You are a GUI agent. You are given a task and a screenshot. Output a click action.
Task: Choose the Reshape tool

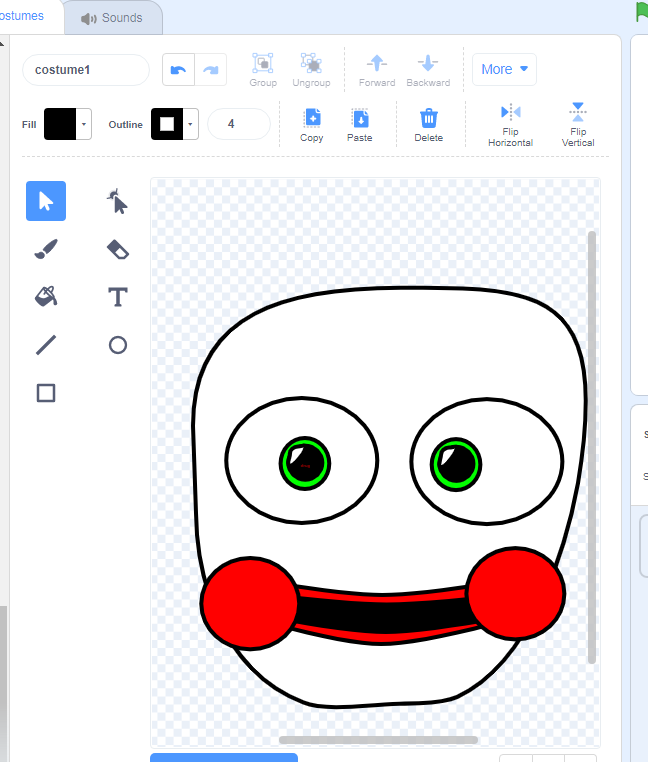(117, 201)
